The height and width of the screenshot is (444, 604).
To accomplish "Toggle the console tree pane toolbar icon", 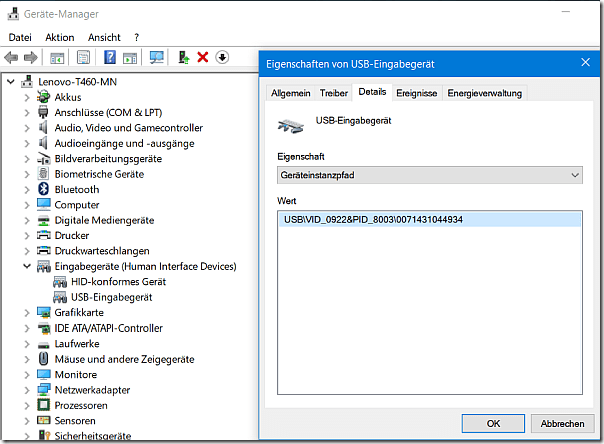I will (x=57, y=58).
